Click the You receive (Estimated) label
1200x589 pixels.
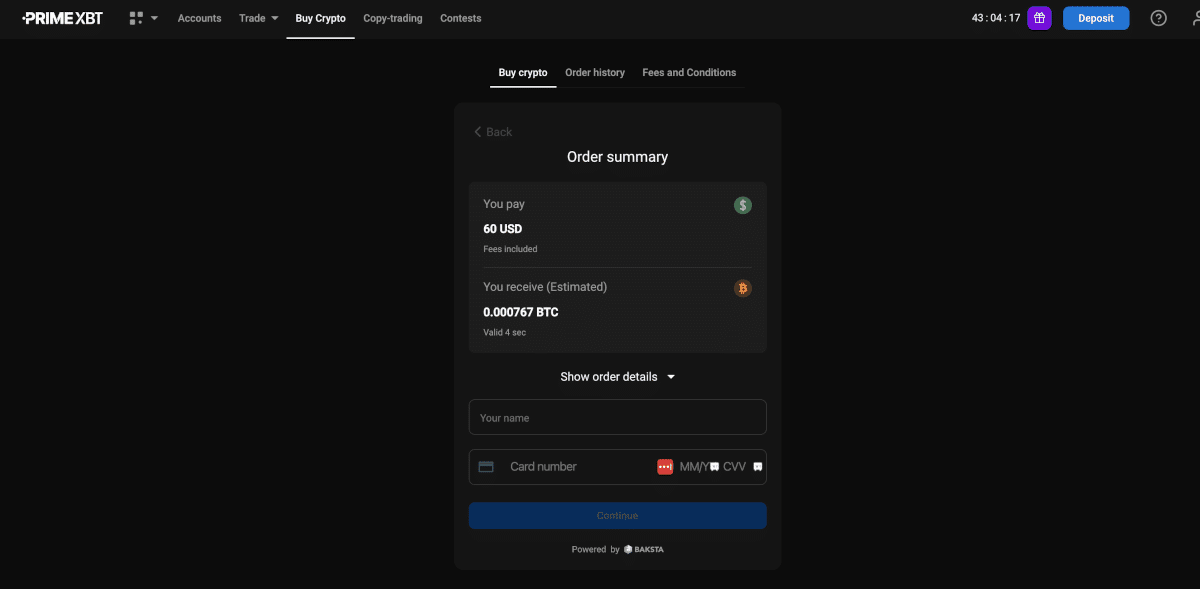coord(545,287)
